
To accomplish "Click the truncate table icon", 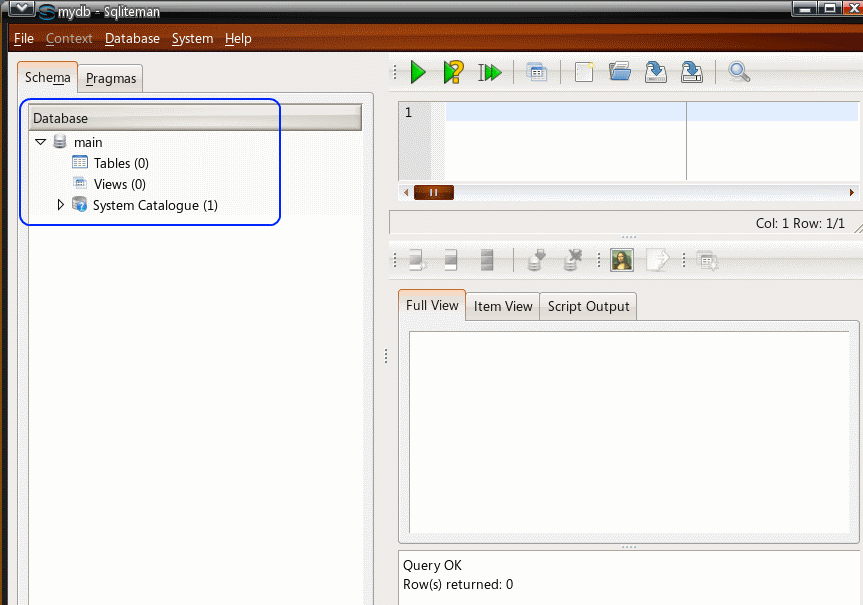I will tap(487, 260).
